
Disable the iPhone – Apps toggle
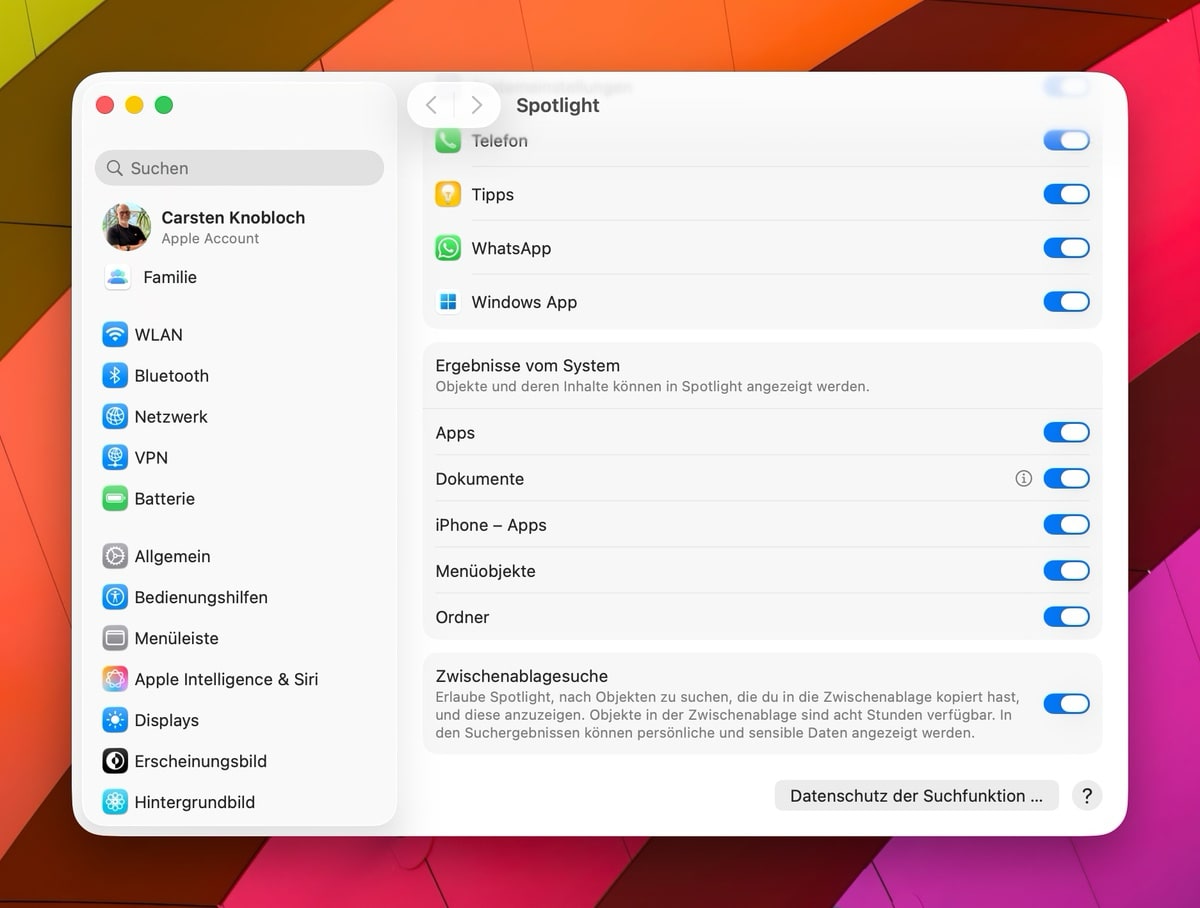1066,525
